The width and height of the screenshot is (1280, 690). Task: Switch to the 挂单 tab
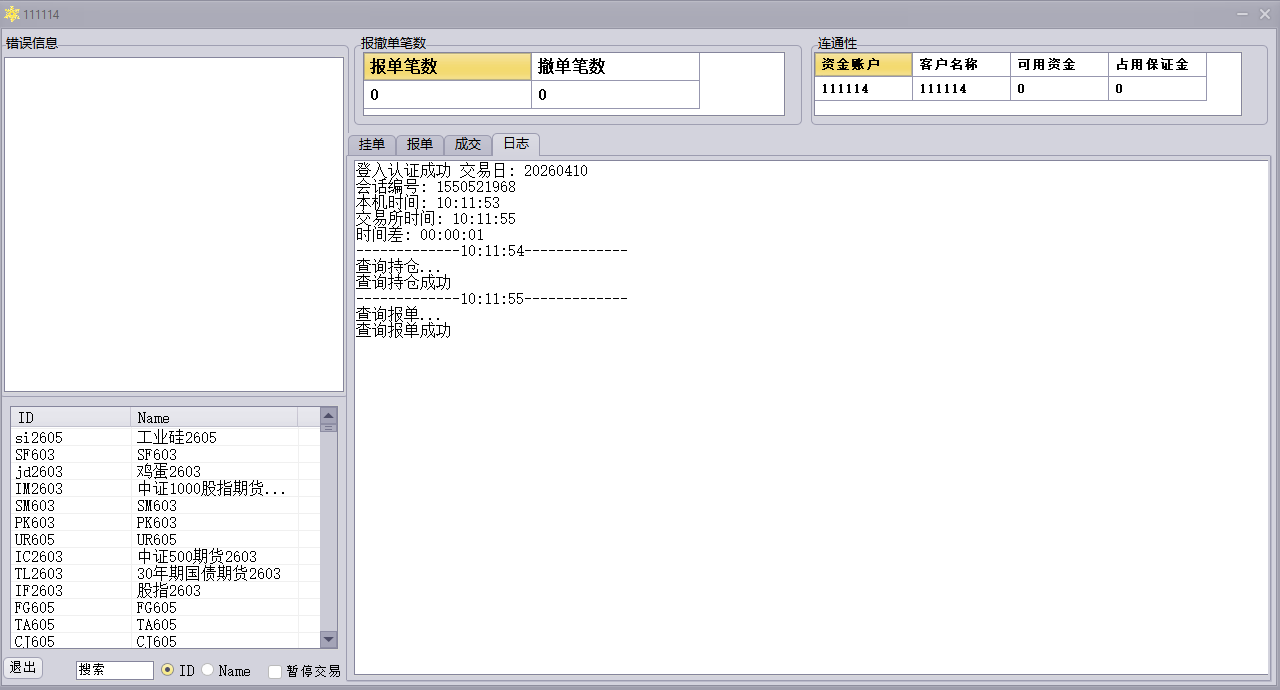pos(371,144)
